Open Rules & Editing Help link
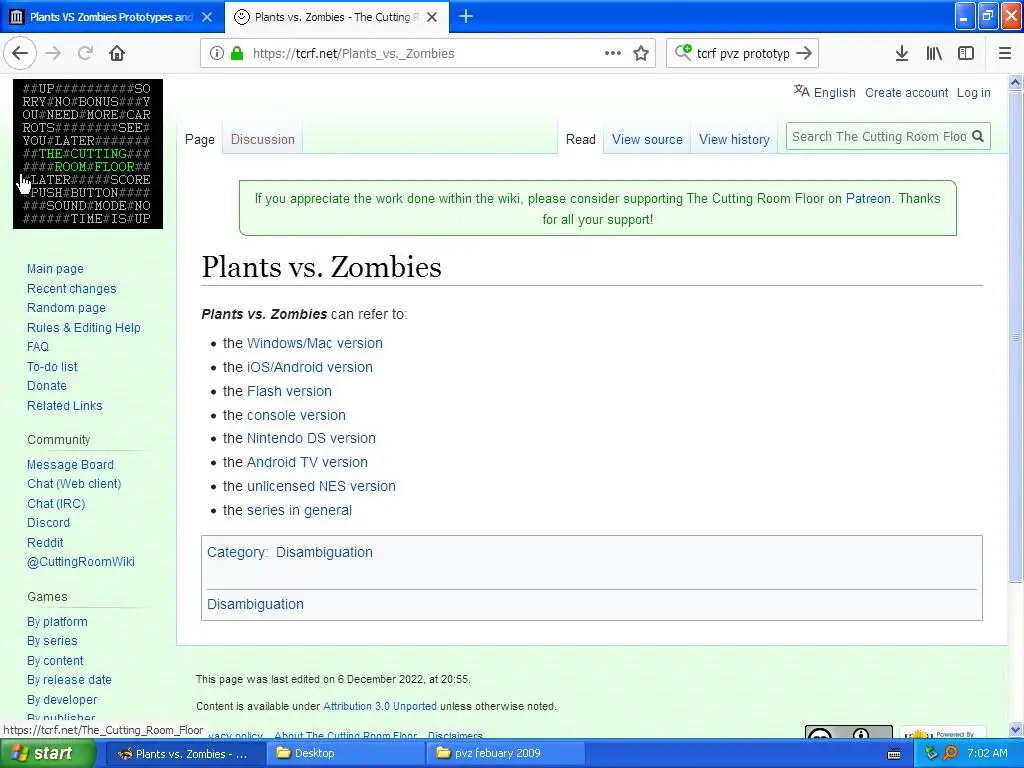 coord(84,328)
